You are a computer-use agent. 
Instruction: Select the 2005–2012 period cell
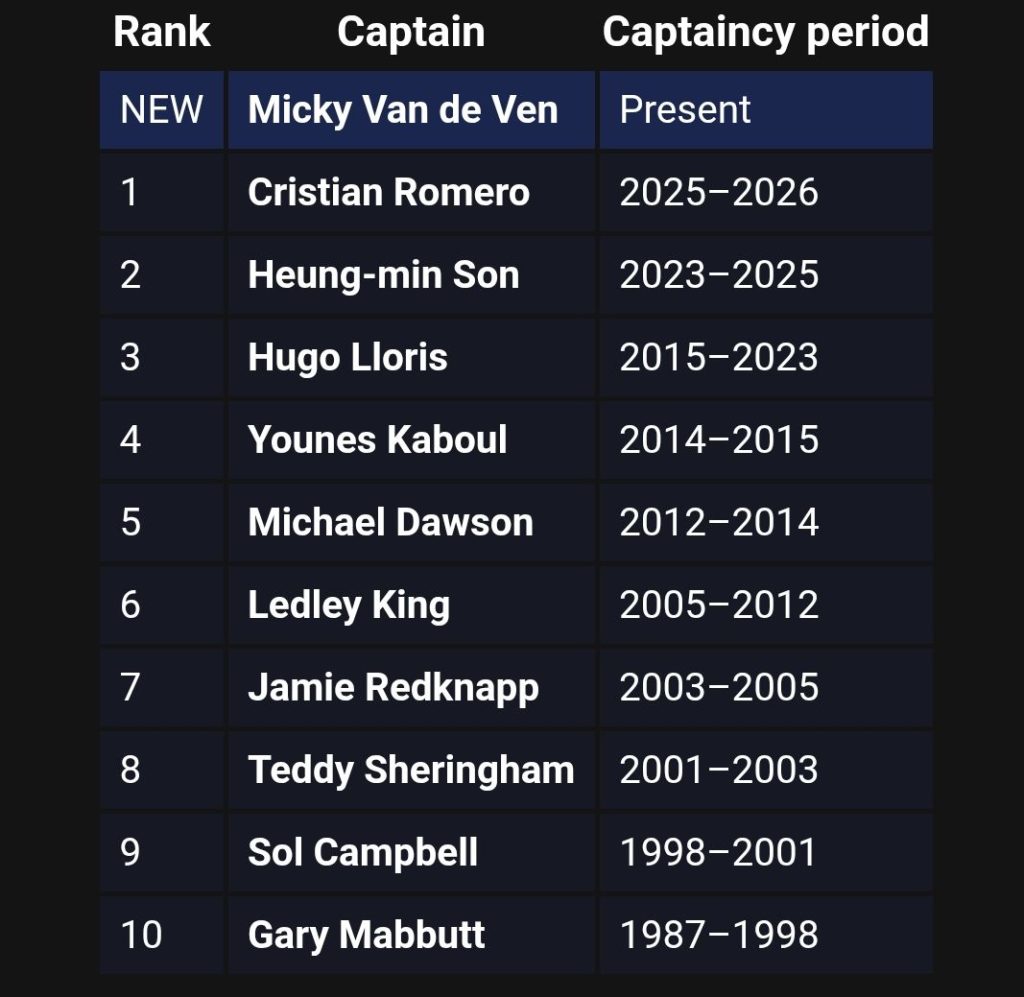coord(765,605)
